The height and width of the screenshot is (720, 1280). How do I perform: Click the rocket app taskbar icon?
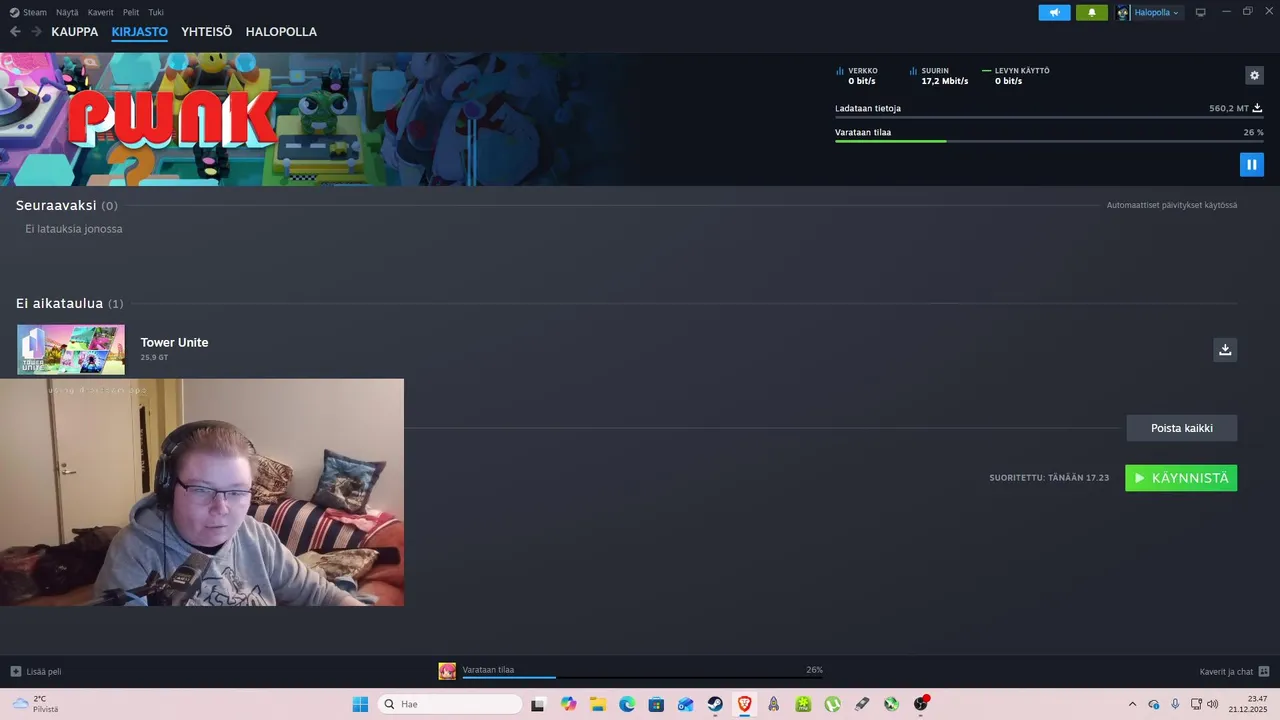(774, 704)
